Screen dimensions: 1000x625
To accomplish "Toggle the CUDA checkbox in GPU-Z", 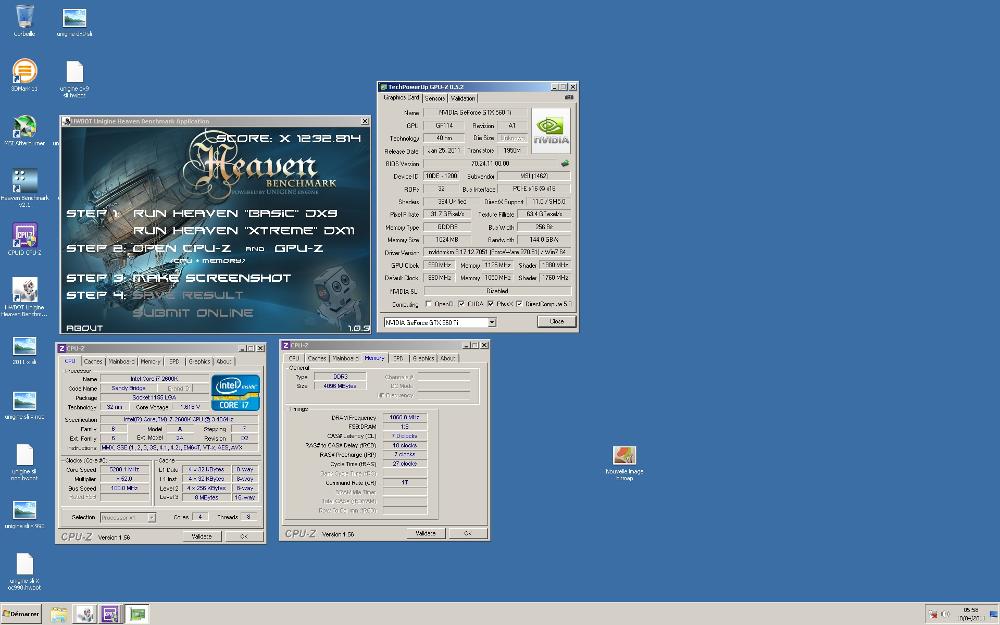I will pyautogui.click(x=461, y=304).
